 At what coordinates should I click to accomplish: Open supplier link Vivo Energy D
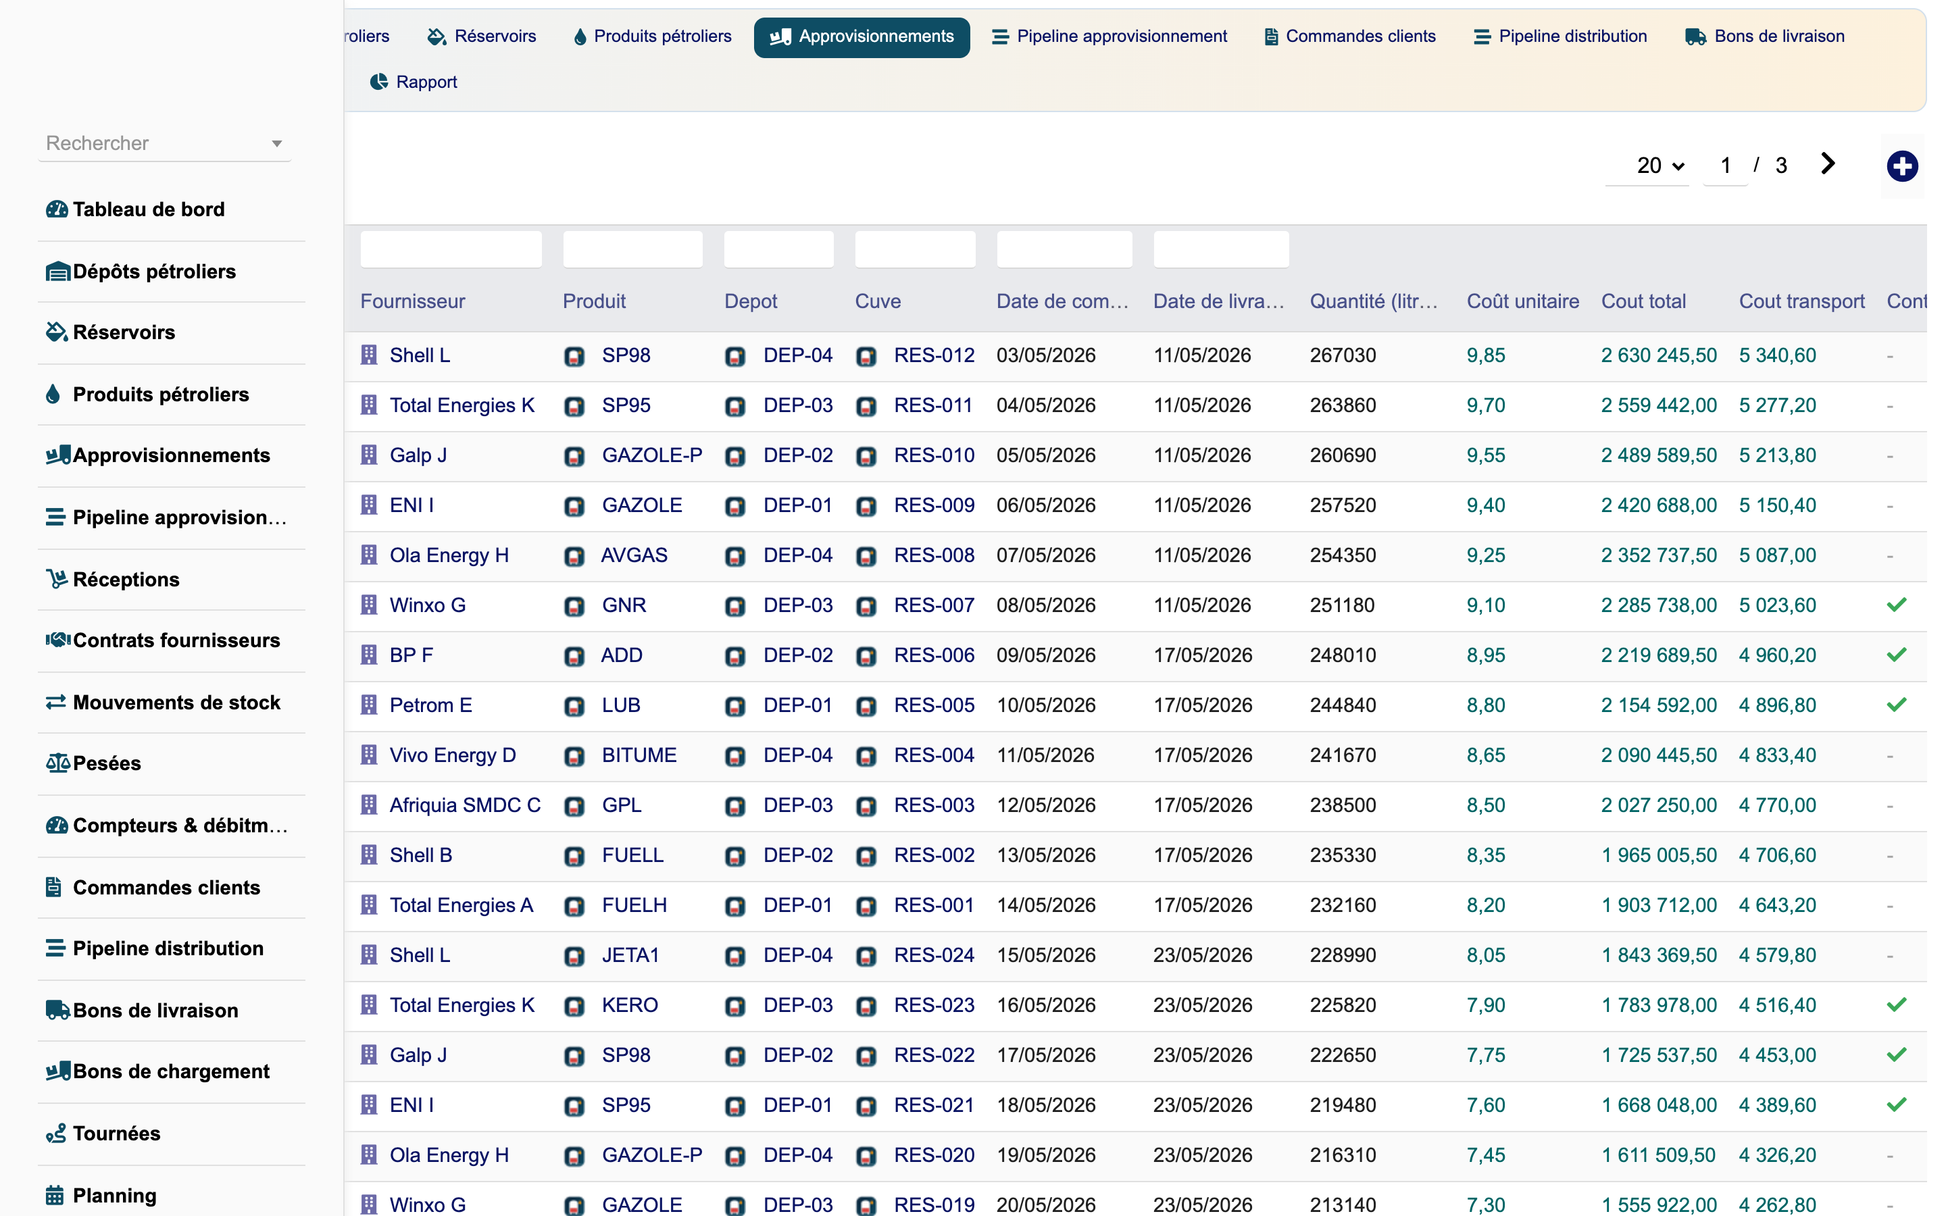click(453, 755)
